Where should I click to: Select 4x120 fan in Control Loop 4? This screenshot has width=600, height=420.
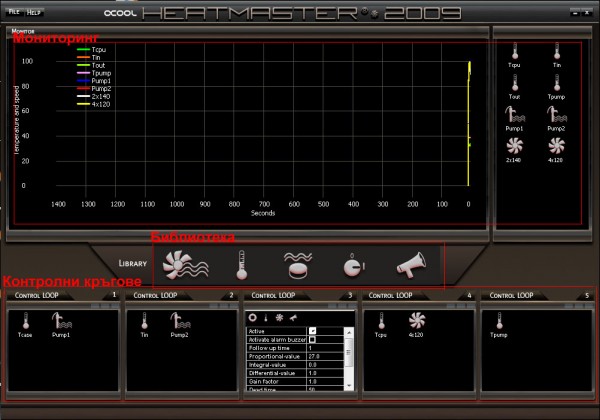click(x=417, y=321)
